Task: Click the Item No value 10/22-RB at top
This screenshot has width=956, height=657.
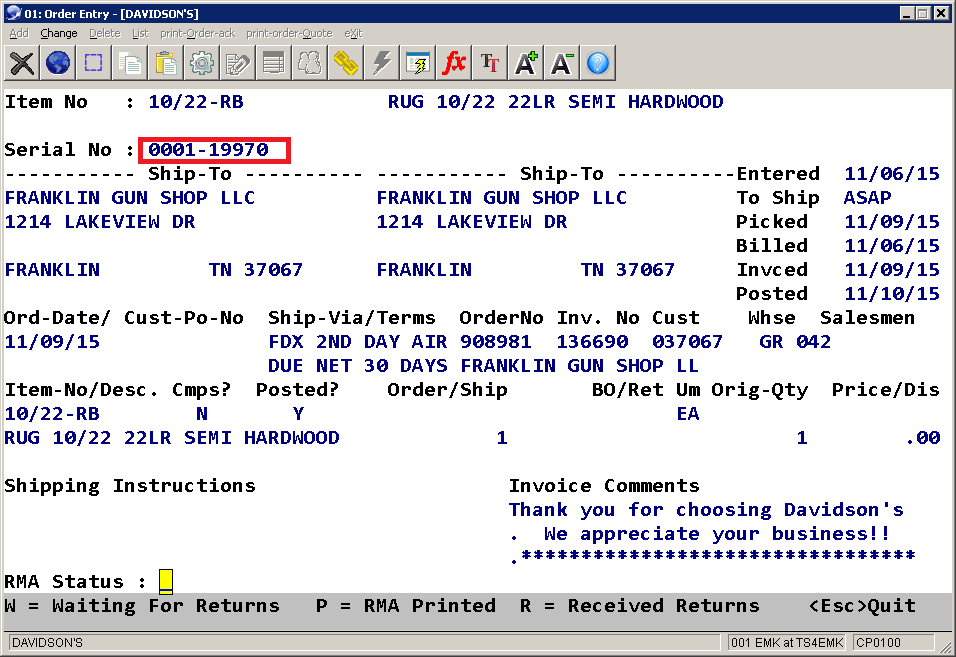Action: tap(196, 102)
